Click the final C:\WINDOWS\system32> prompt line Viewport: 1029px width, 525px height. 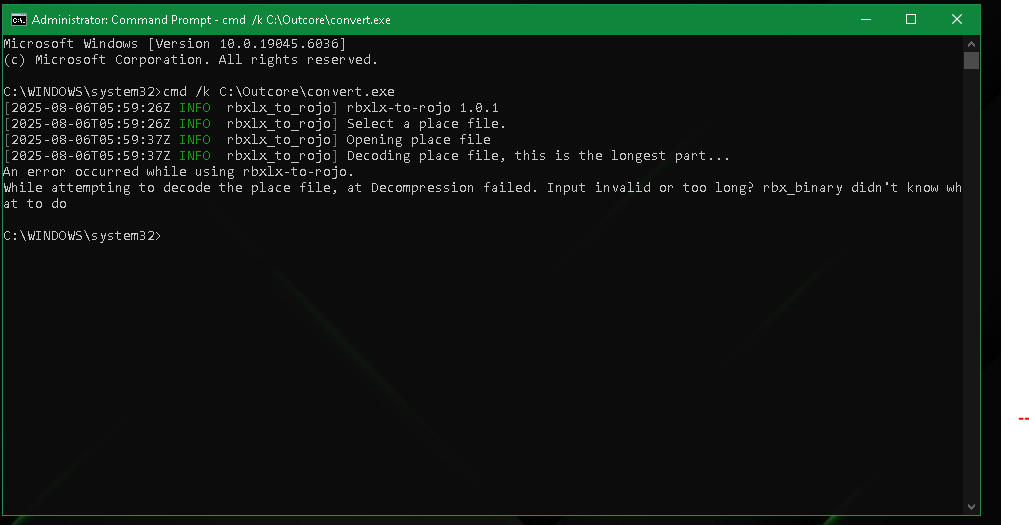pos(81,236)
